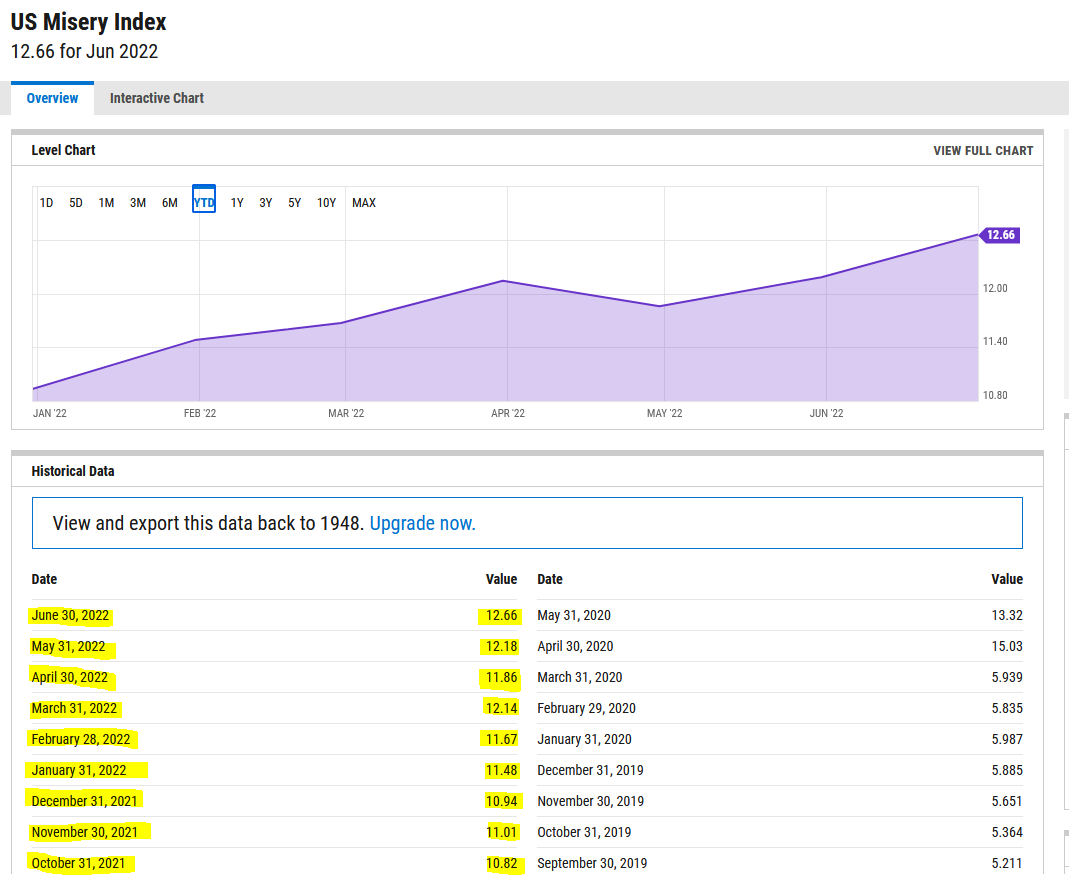This screenshot has height=875, width=1069.
Task: Select the 5.939 value cell
Action: click(x=1007, y=677)
